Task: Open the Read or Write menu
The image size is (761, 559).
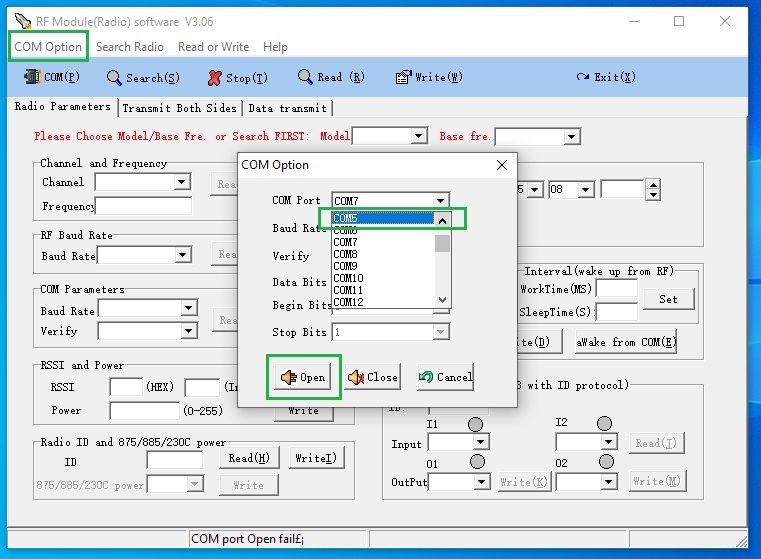Action: (x=214, y=47)
